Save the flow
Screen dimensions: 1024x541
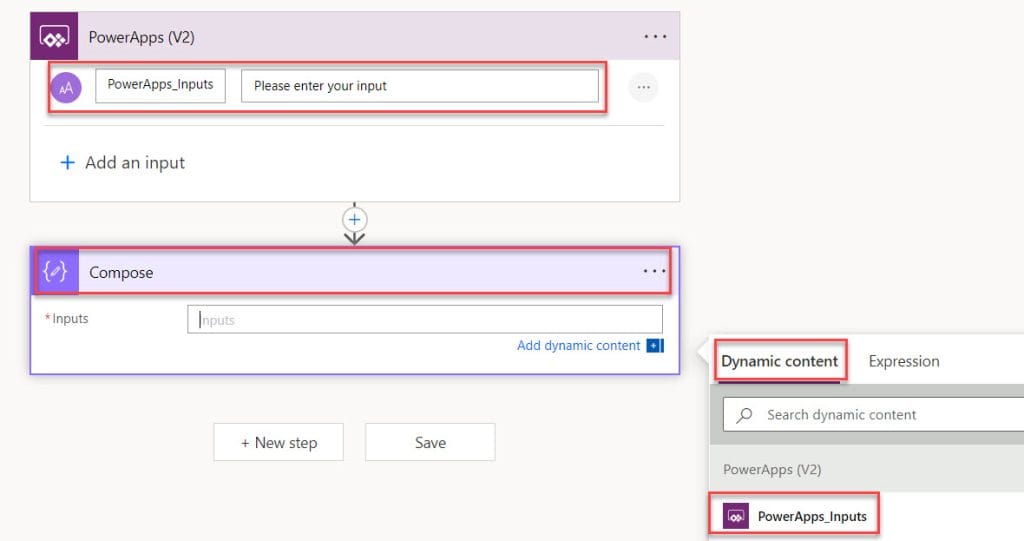tap(430, 442)
